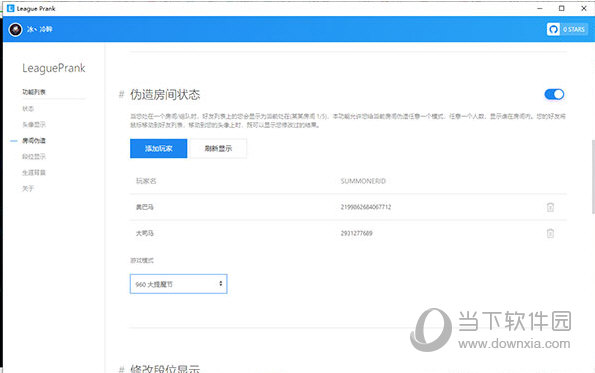The image size is (595, 373).
Task: Click the 功能列表 sidebar heading
Action: 34,92
